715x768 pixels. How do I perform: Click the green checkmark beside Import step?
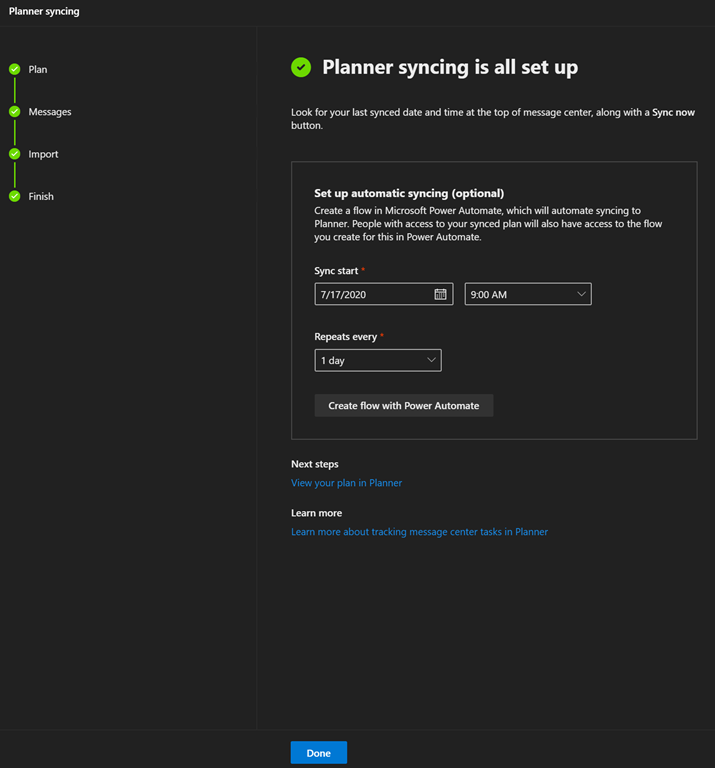pyautogui.click(x=15, y=154)
